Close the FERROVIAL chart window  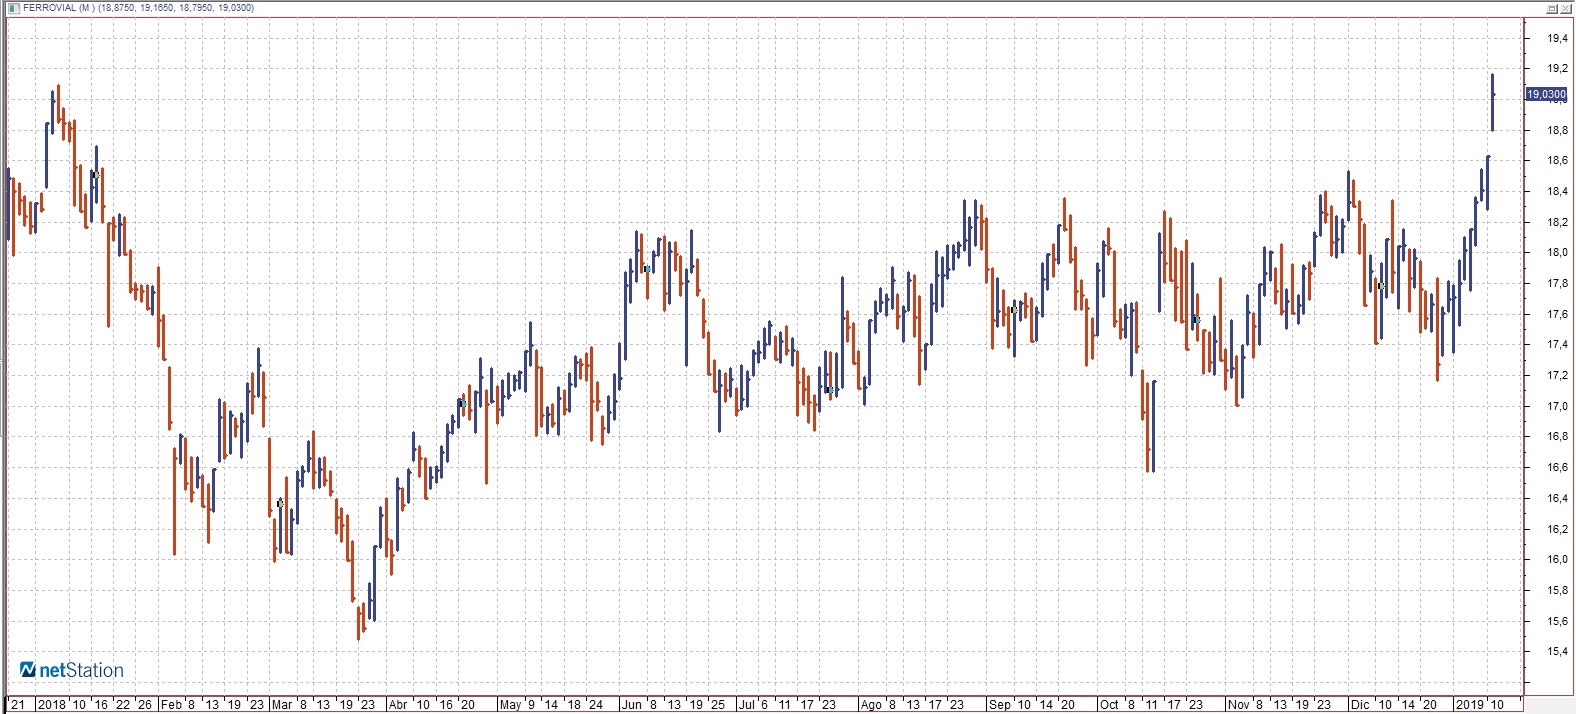click(1566, 8)
